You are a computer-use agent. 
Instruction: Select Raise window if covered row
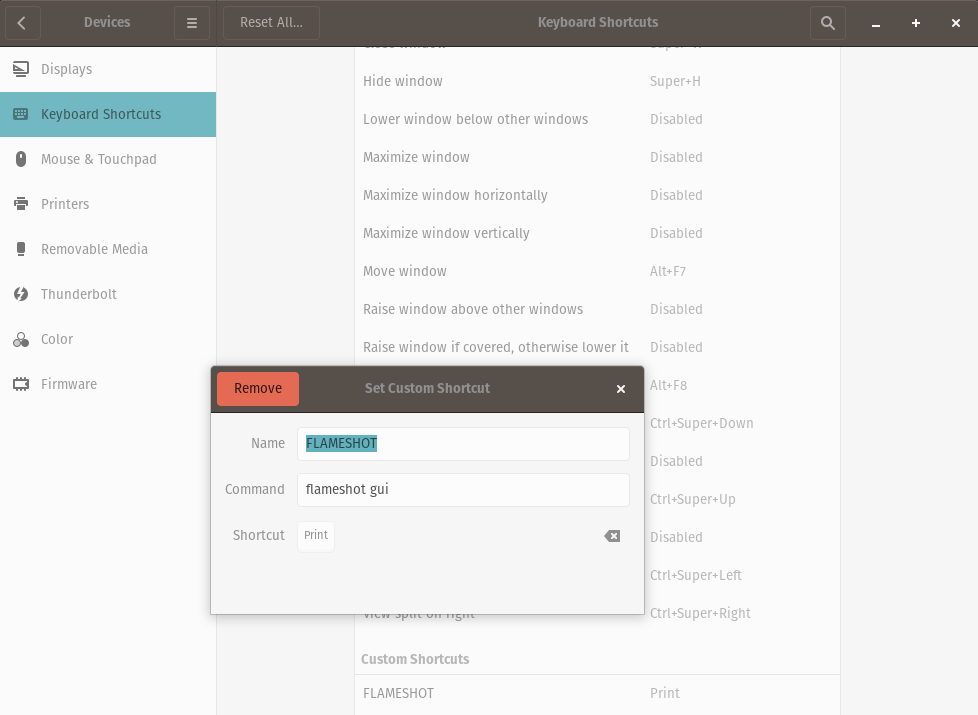tap(598, 348)
